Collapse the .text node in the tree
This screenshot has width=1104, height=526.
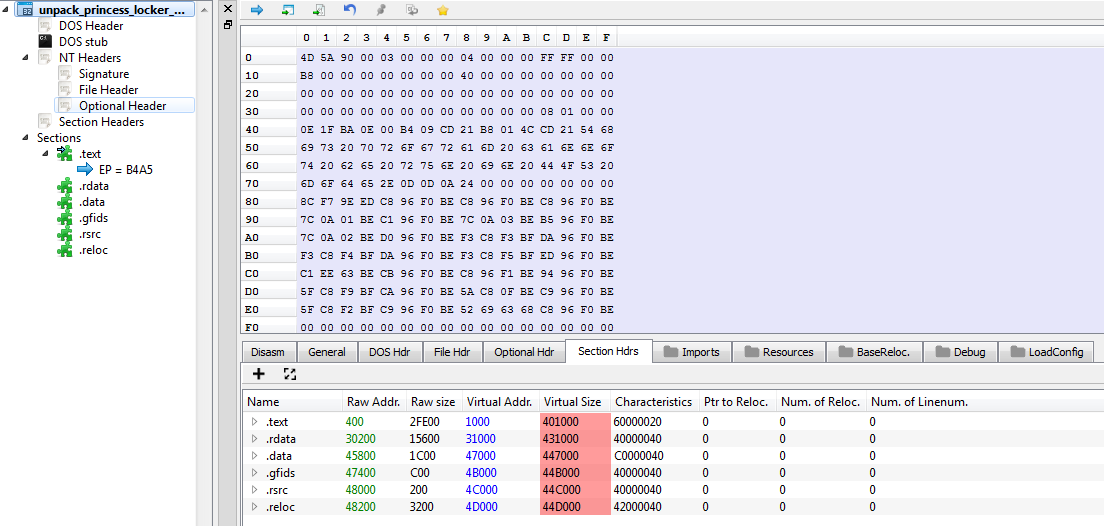46,154
